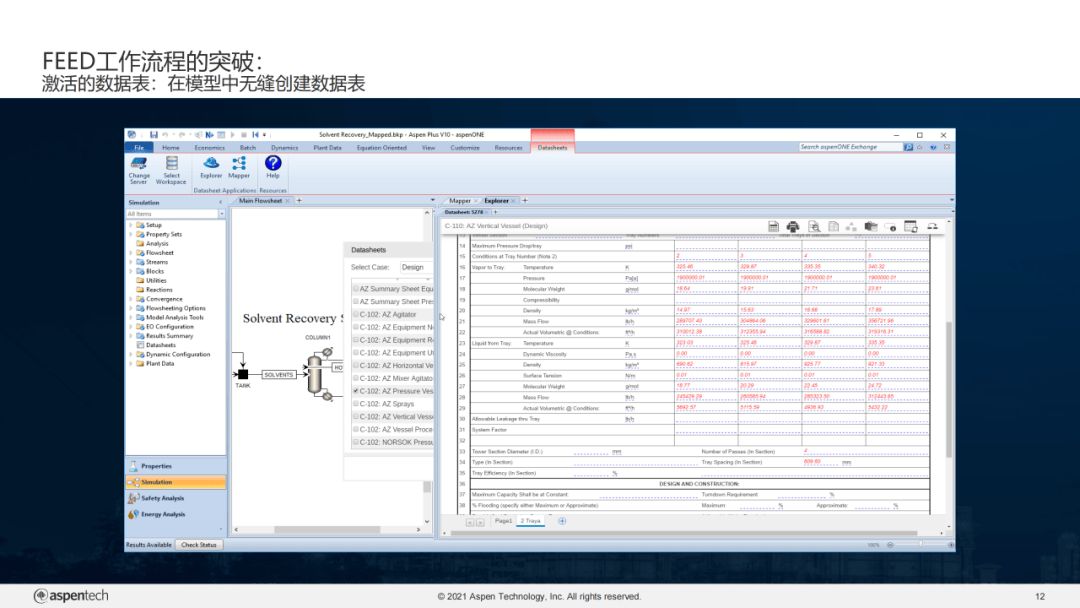Screen dimensions: 1080x608
Task: Select the AZ Summary Sheet Equipment entry
Action: tap(390, 287)
